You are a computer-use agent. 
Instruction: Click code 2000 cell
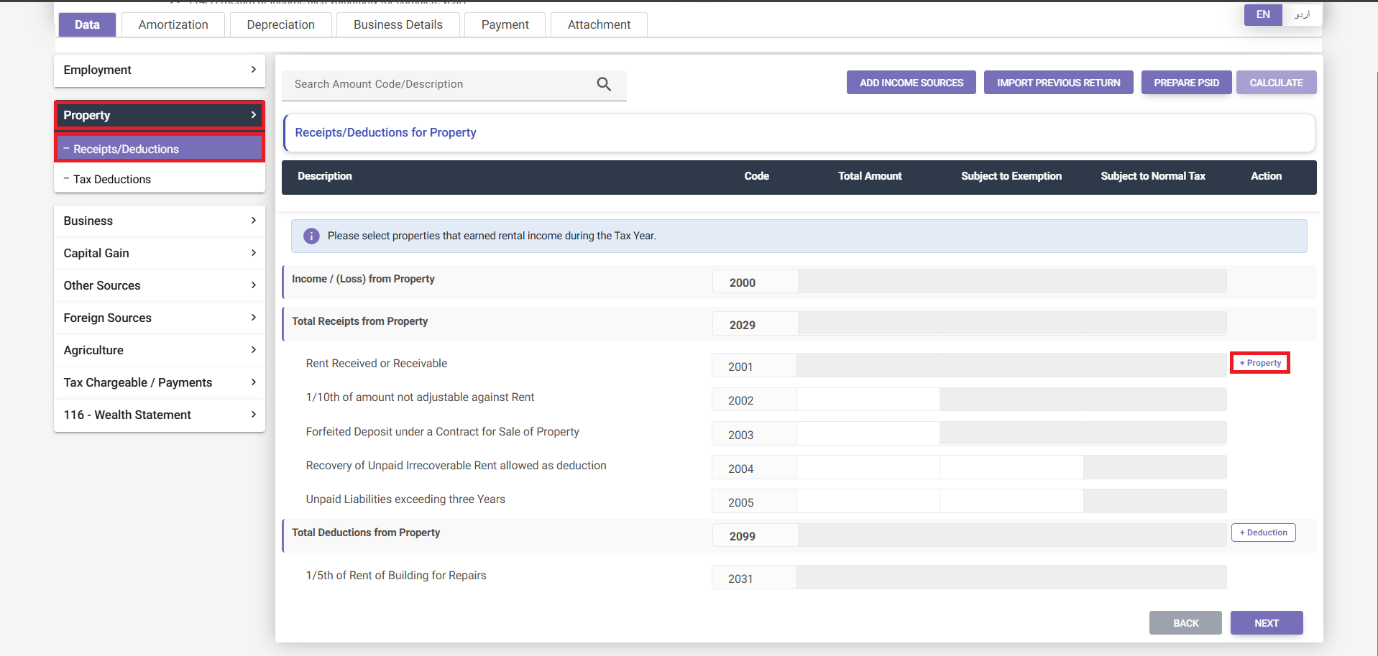point(754,282)
